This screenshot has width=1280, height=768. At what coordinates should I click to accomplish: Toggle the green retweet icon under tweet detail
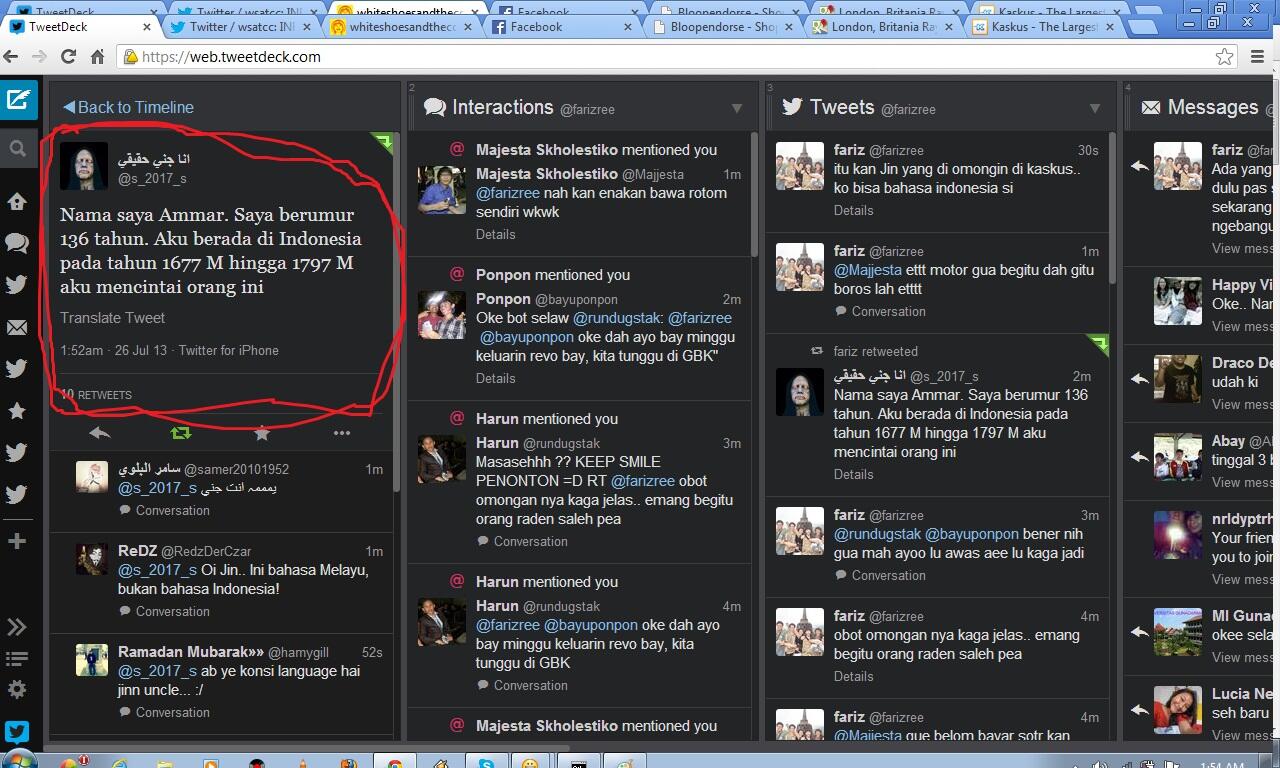pos(181,433)
